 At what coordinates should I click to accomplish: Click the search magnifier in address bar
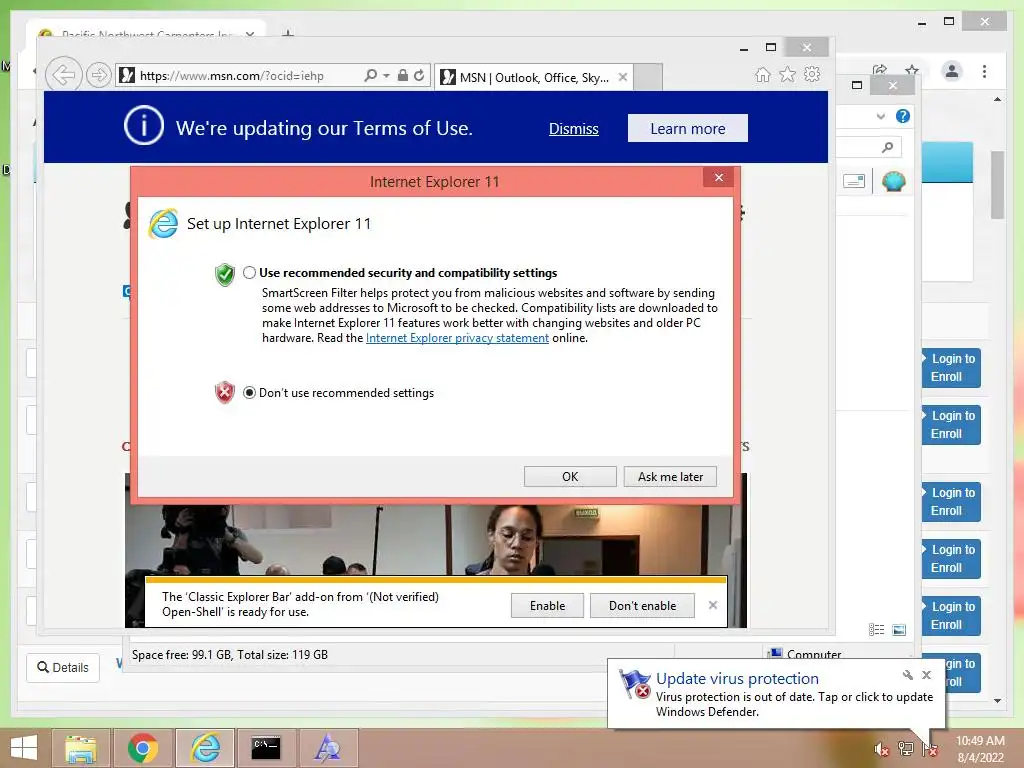pyautogui.click(x=370, y=75)
